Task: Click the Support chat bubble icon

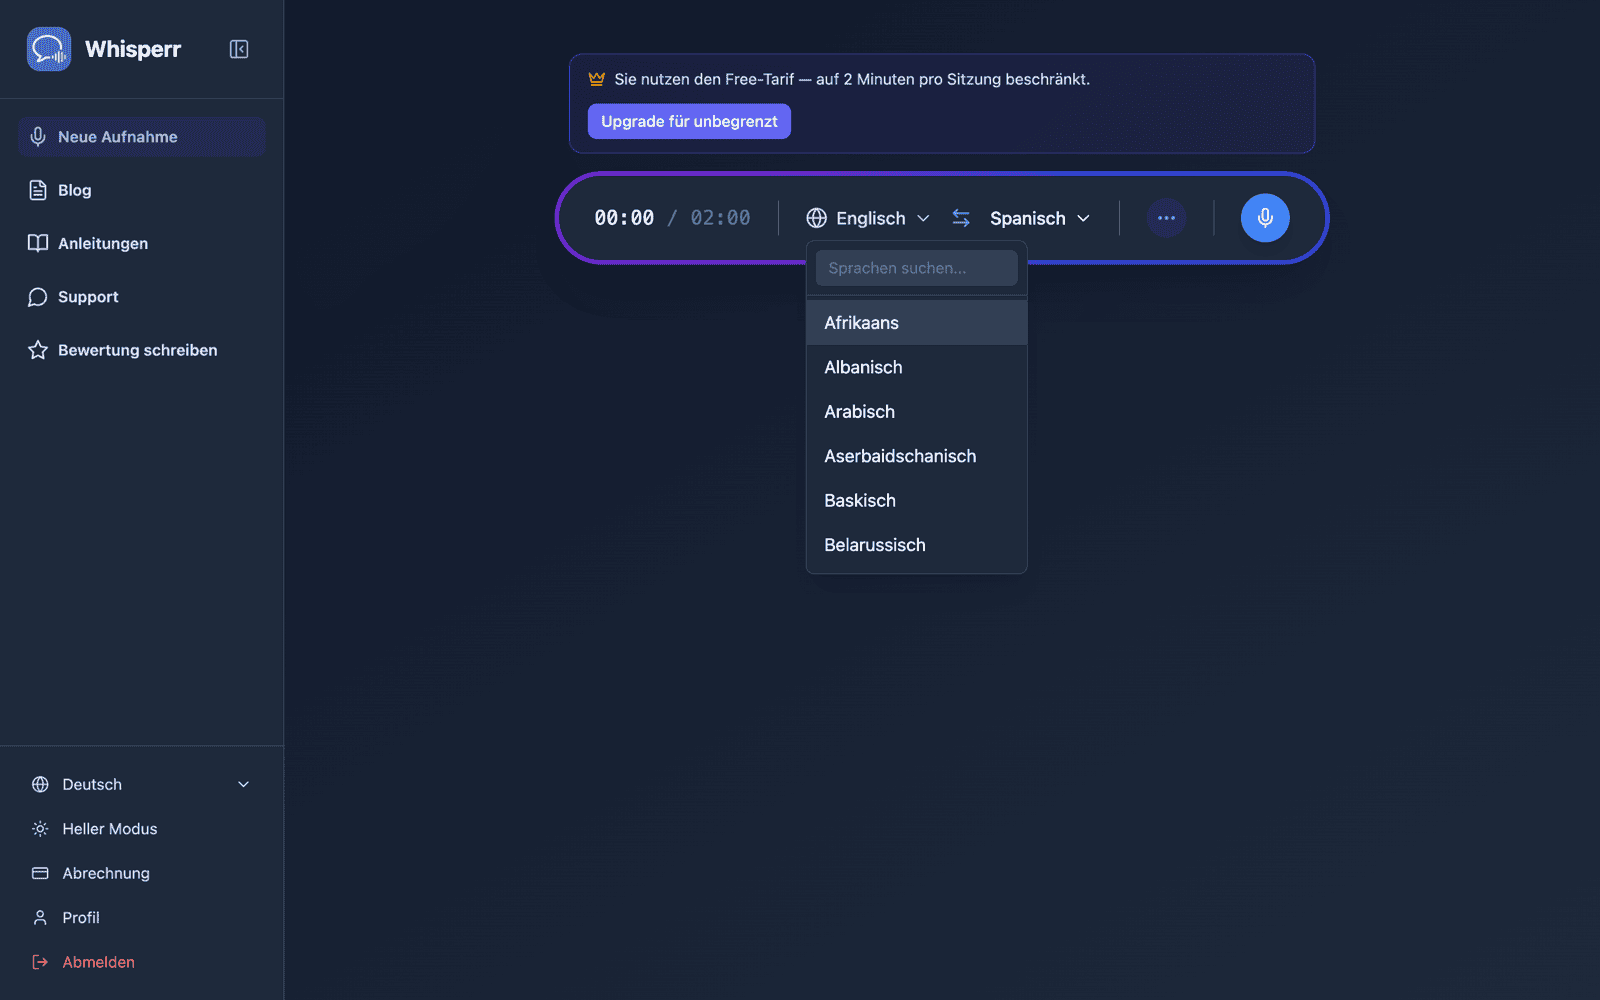Action: [38, 297]
